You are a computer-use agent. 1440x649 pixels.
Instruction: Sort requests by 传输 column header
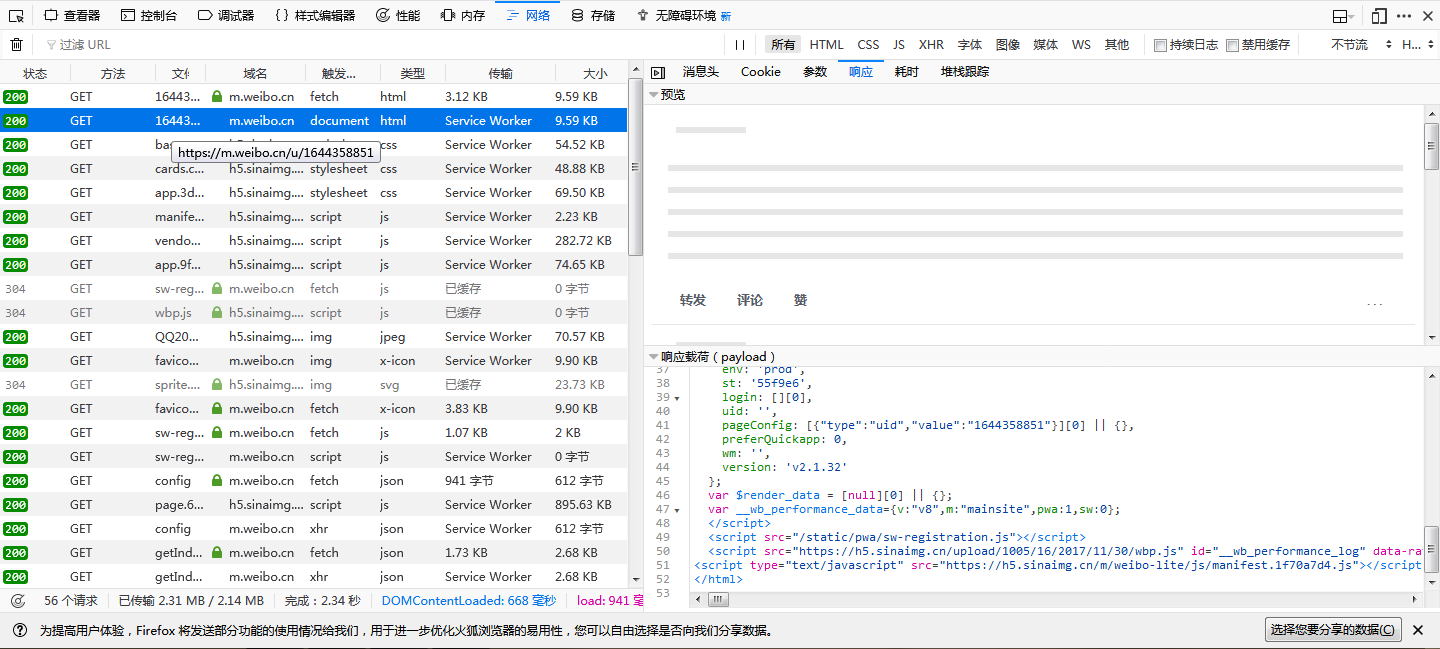(500, 74)
